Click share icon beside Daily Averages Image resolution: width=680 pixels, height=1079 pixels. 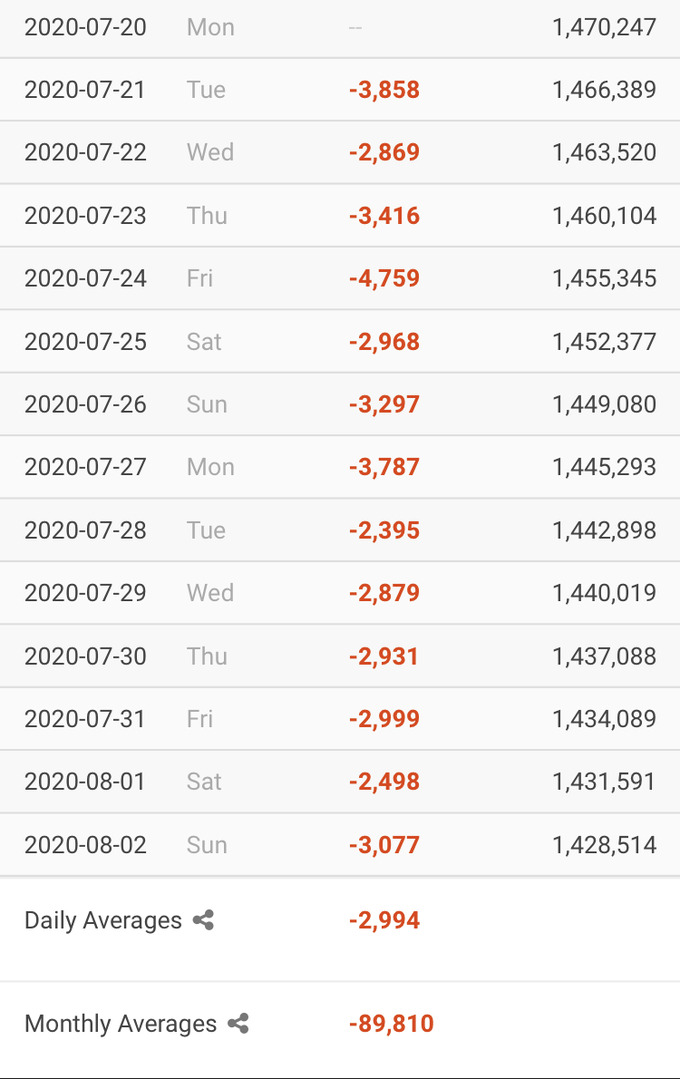[x=203, y=920]
